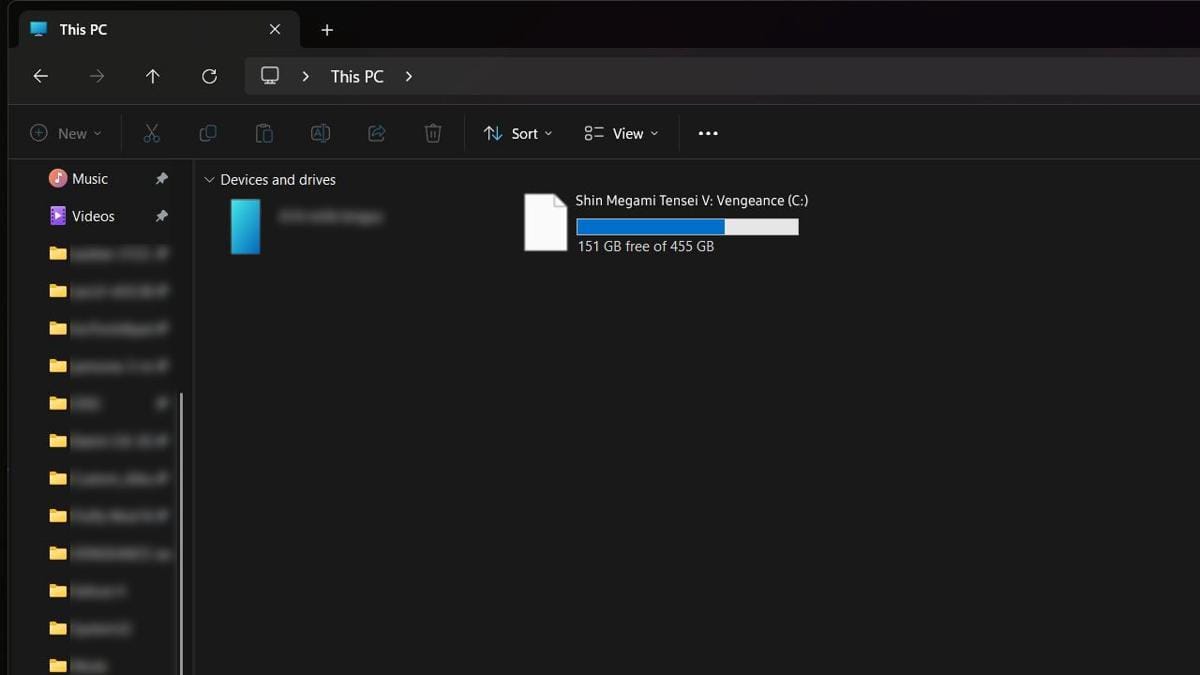Image resolution: width=1200 pixels, height=675 pixels.
Task: Open the See more ellipsis menu
Action: (708, 133)
